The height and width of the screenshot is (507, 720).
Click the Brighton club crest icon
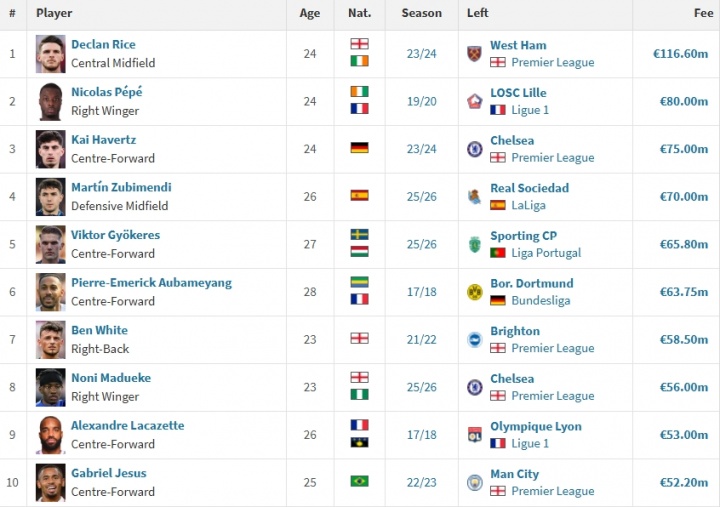point(474,339)
